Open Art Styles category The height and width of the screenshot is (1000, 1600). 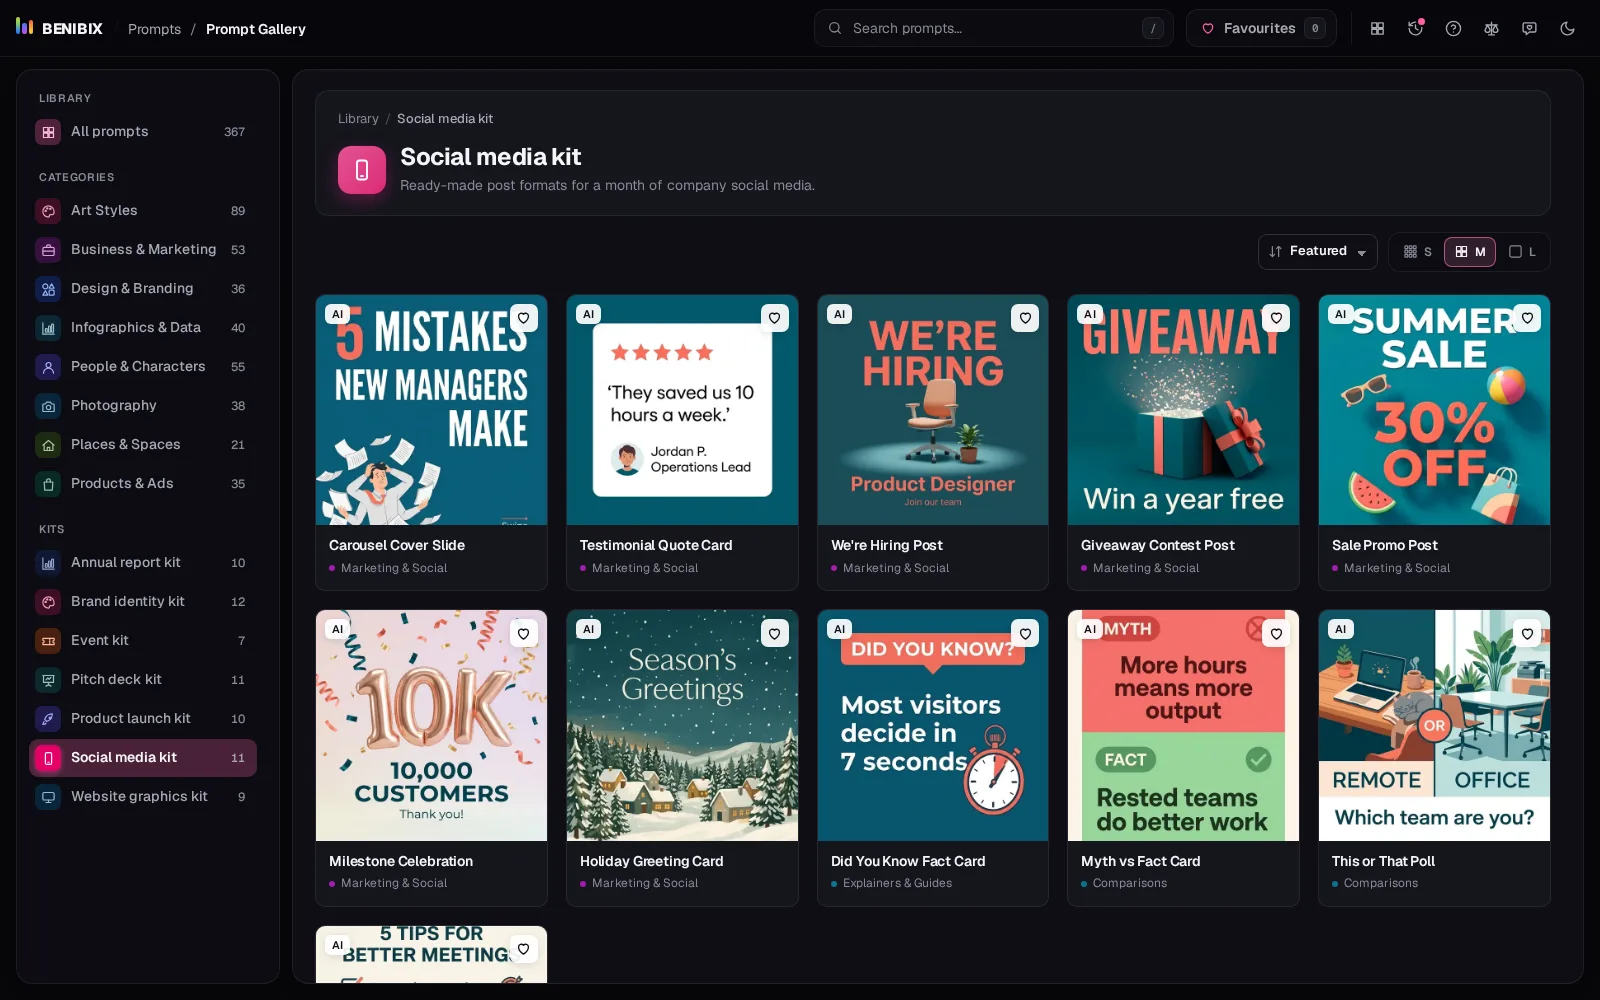point(143,211)
